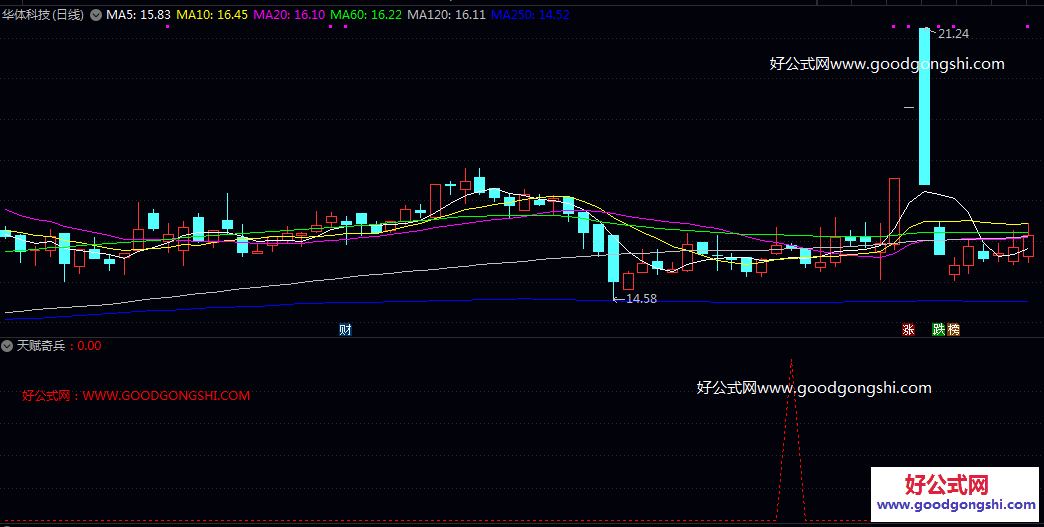Select the tall cyan candlestick near 21.24
Image resolution: width=1044 pixels, height=527 pixels.
tap(924, 106)
